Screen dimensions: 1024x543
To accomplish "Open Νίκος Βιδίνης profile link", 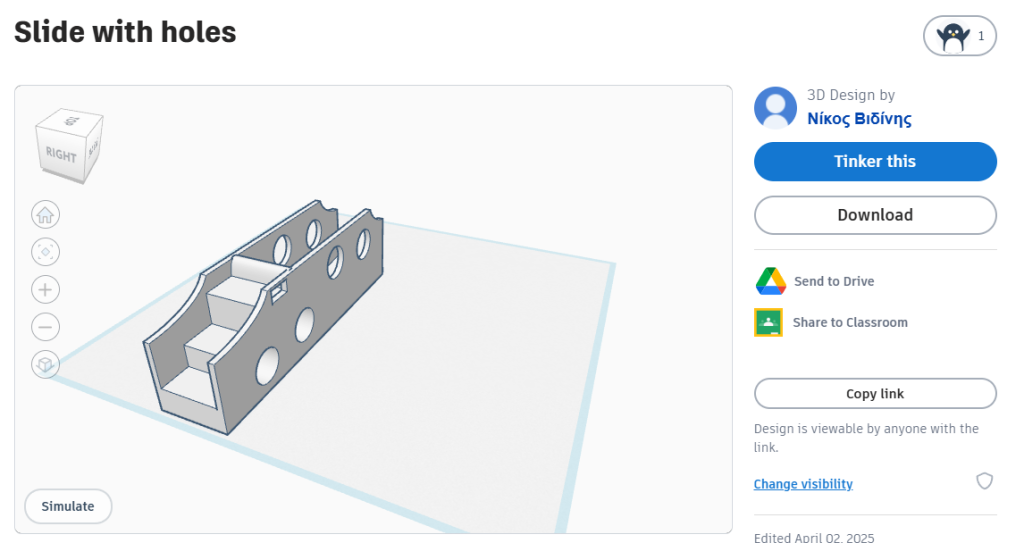I will 859,119.
